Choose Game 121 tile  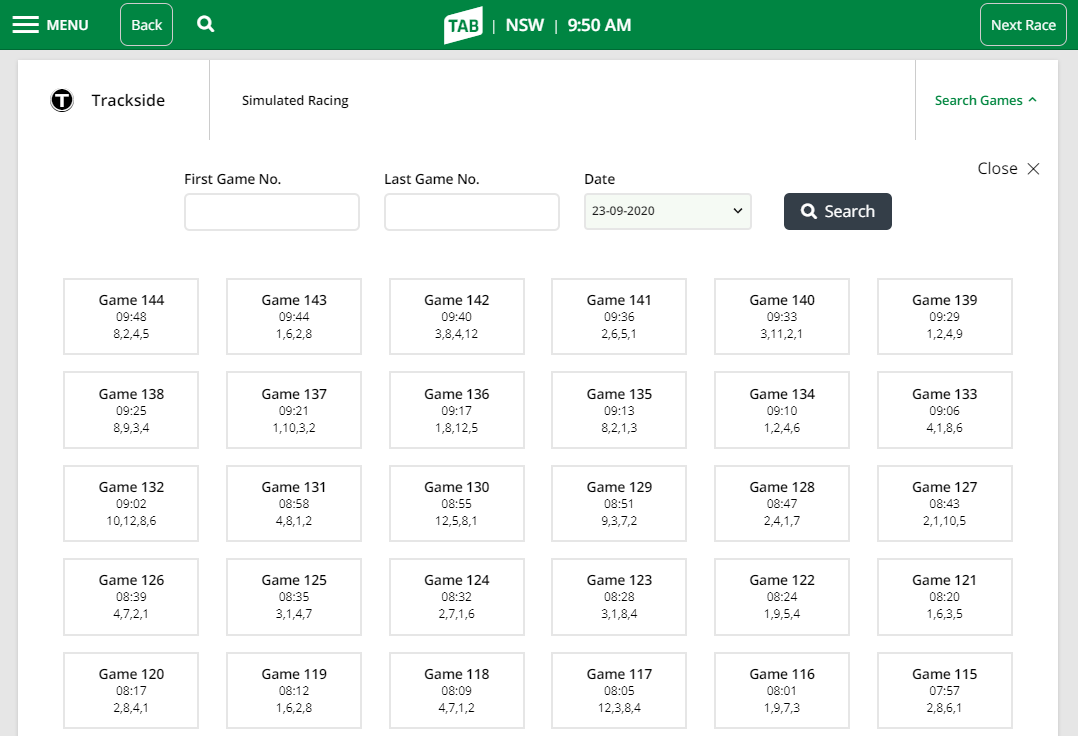coord(945,597)
